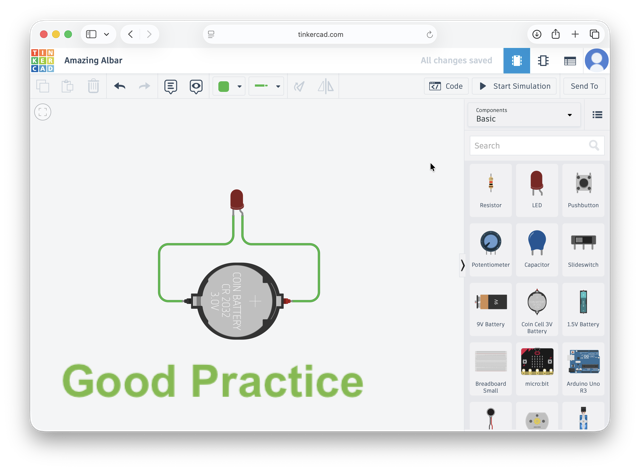Select the 1.5V Battery component
Viewport: 640px width, 471px height.
coord(583,309)
